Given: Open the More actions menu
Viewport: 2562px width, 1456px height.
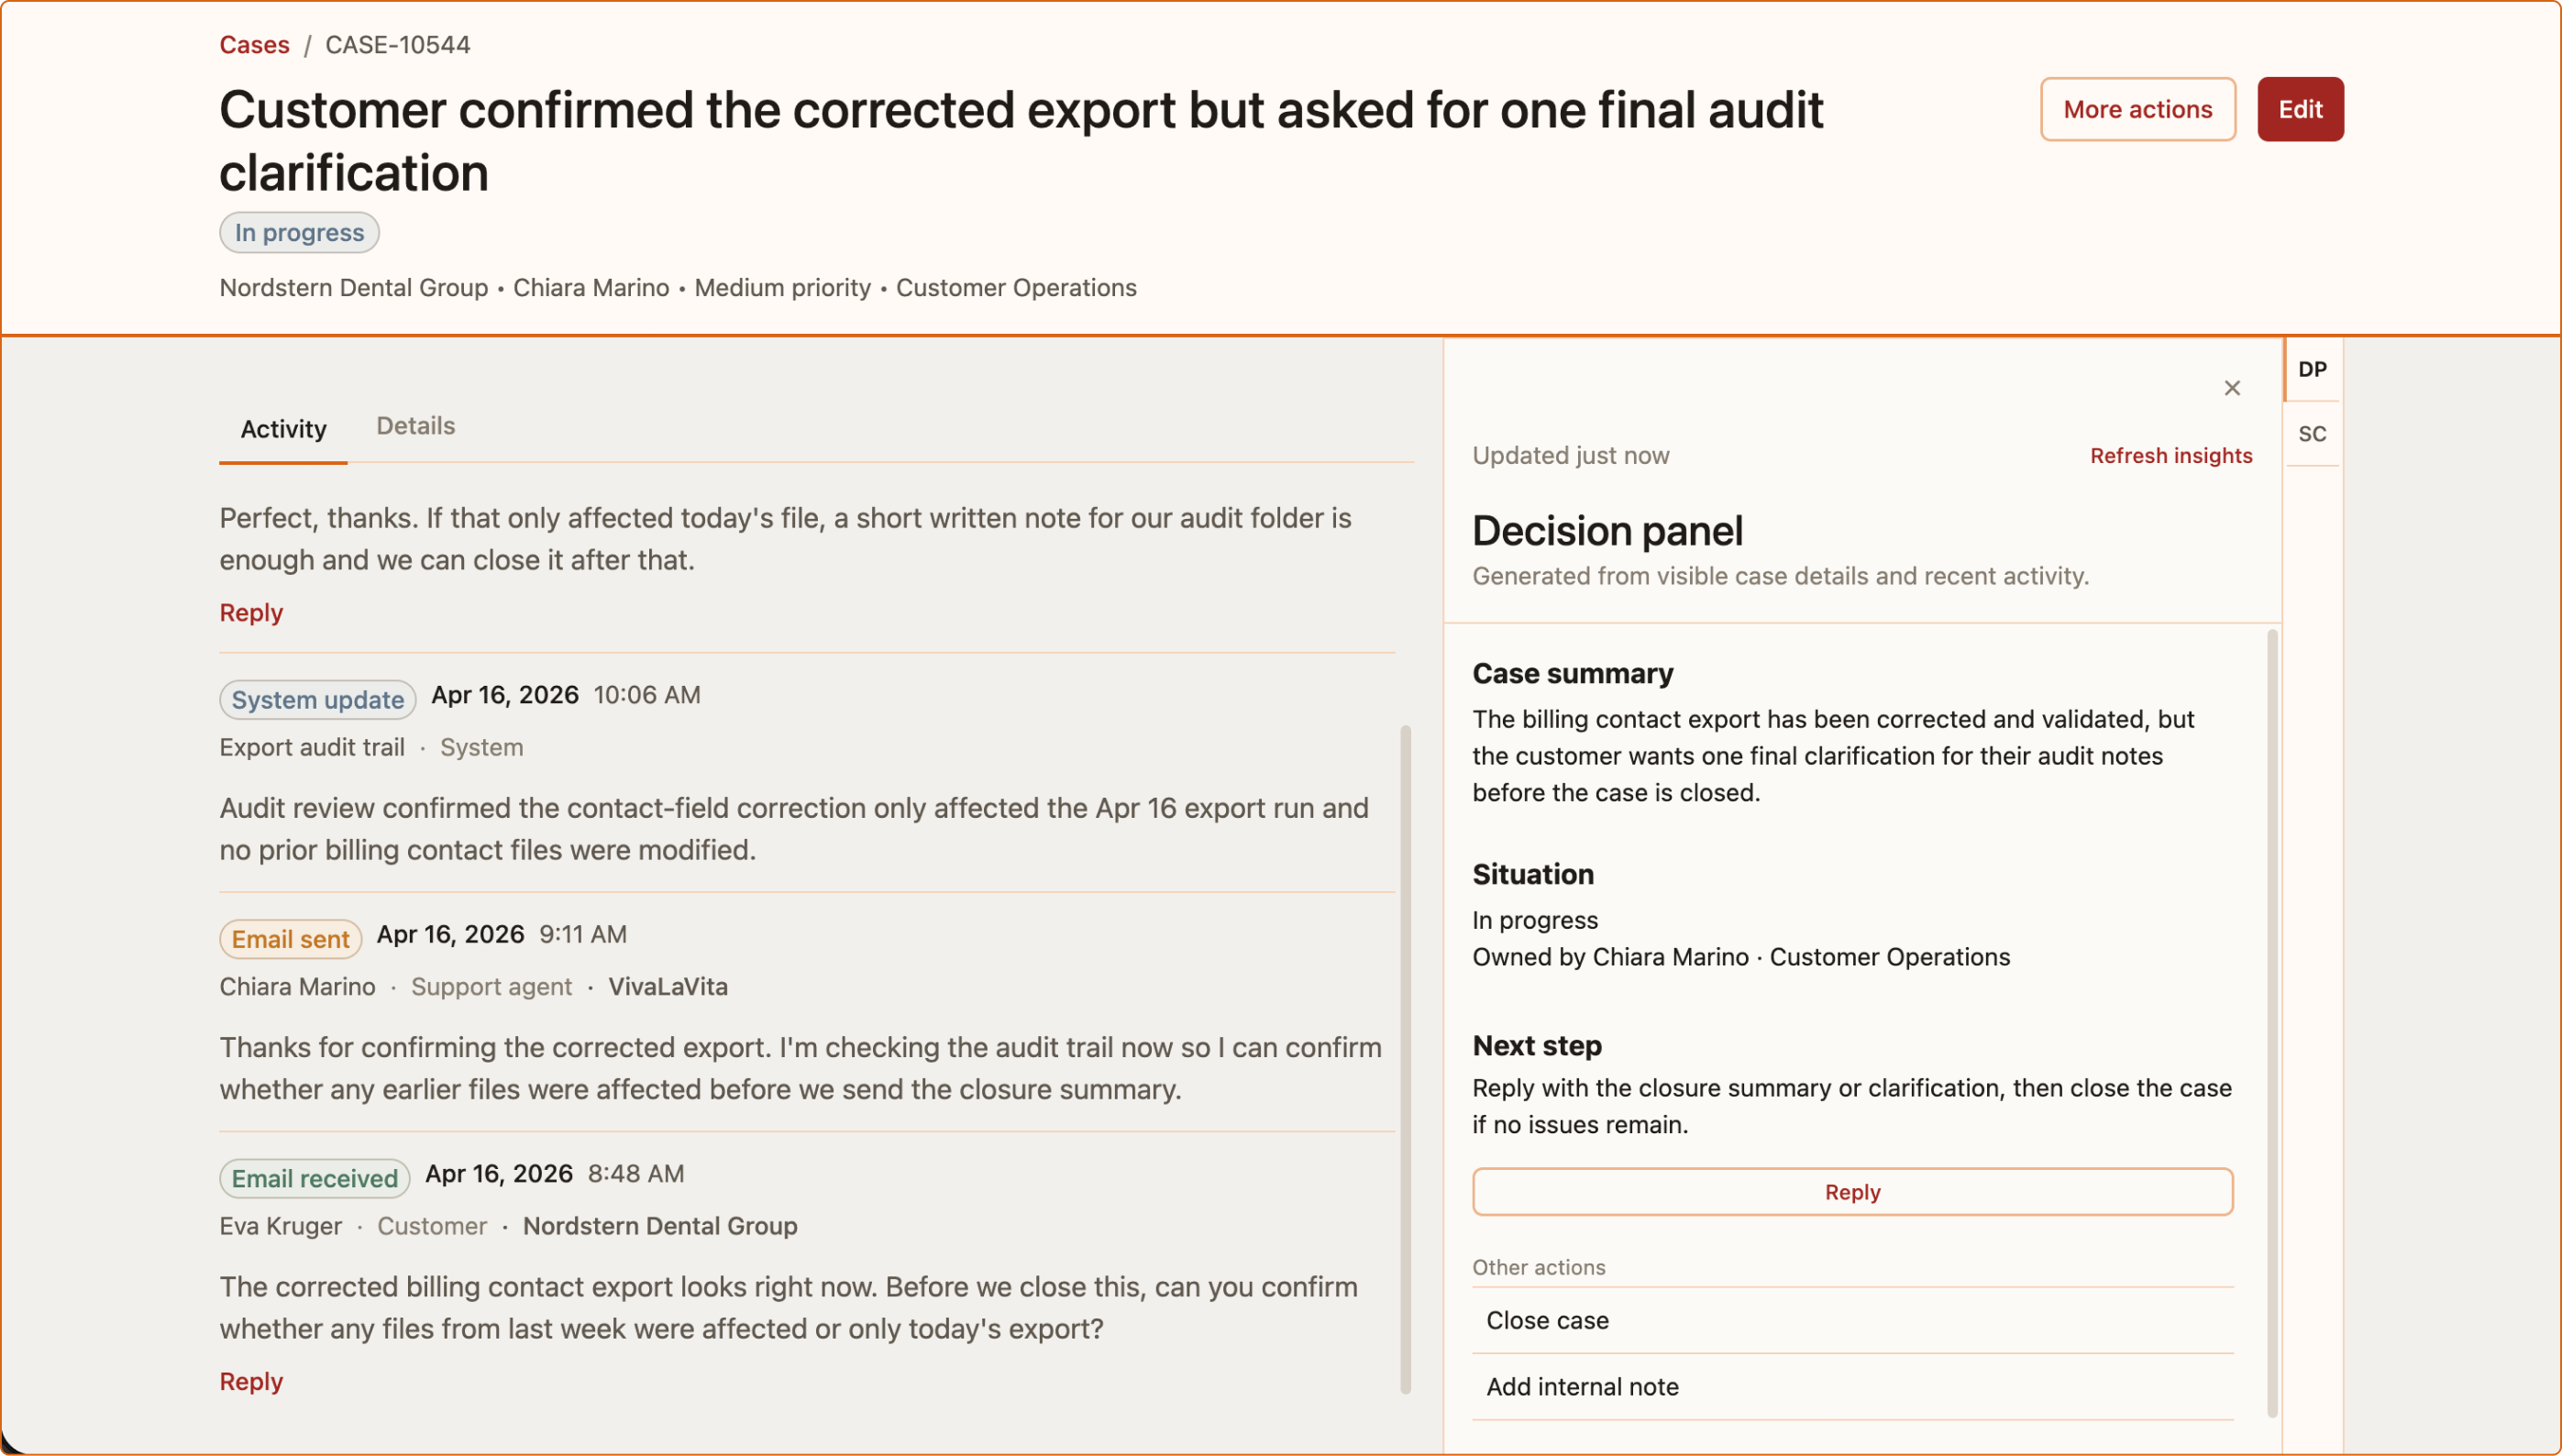Looking at the screenshot, I should tap(2137, 109).
